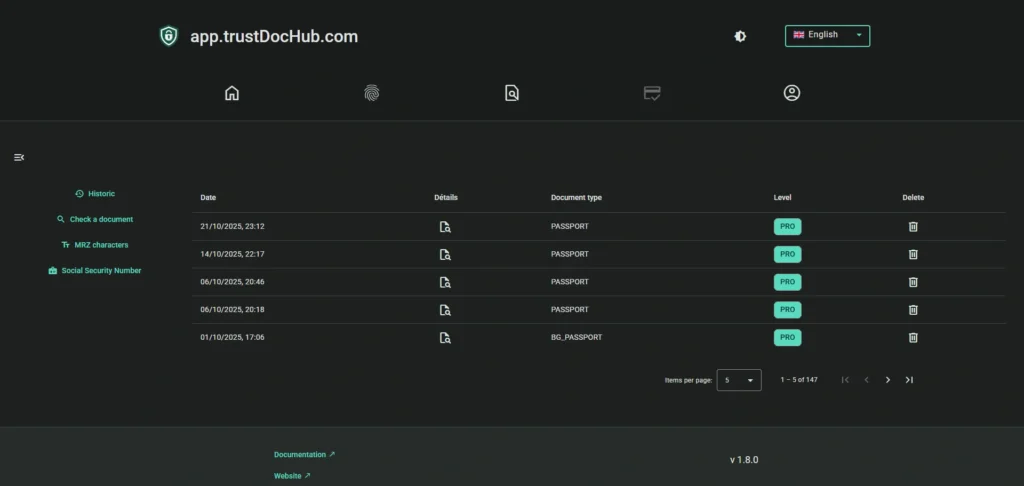Click the Détails column header

[x=446, y=197]
